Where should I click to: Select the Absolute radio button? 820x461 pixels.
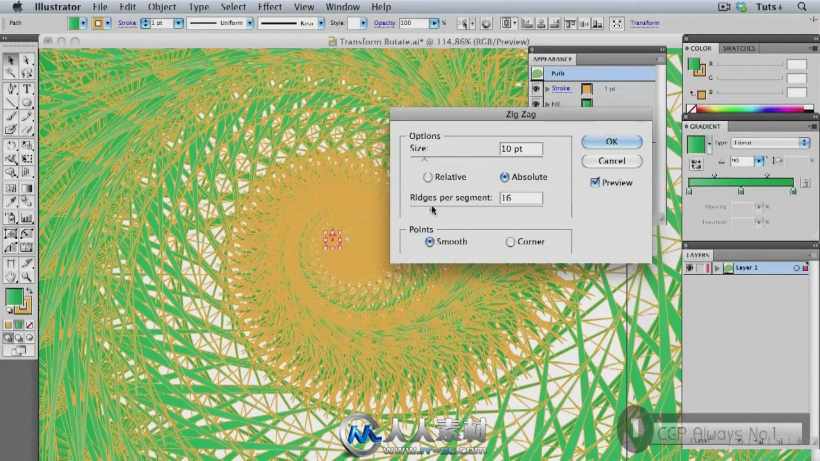click(504, 177)
